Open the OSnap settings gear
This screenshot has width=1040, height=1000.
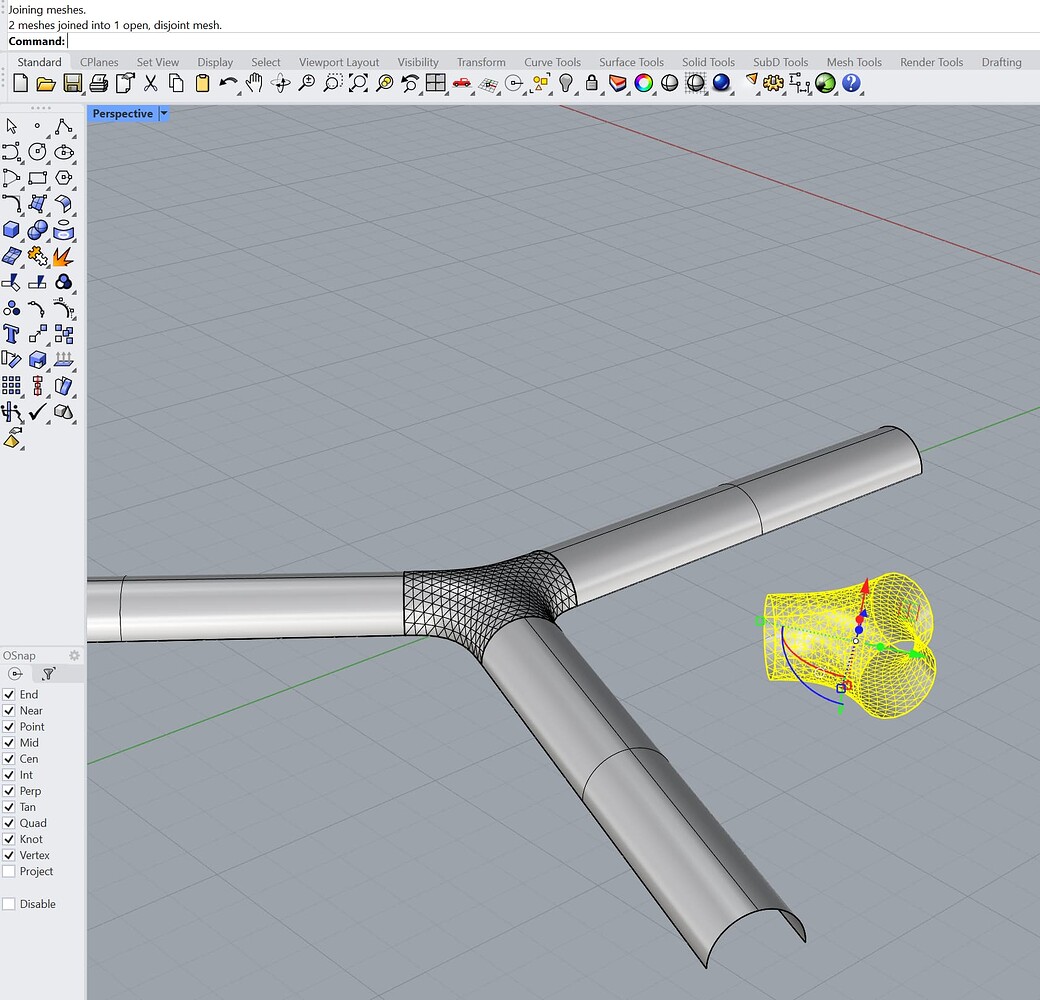[74, 656]
